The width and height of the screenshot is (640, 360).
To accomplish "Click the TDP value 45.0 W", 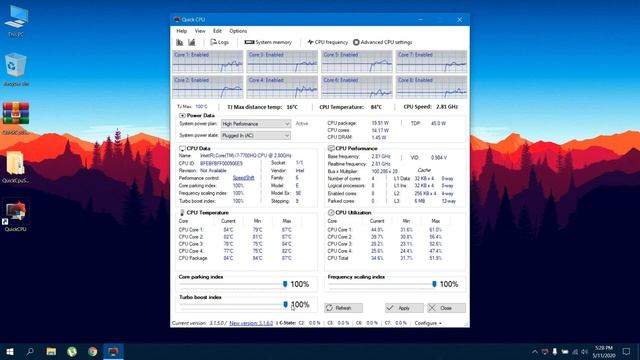I will 438,123.
